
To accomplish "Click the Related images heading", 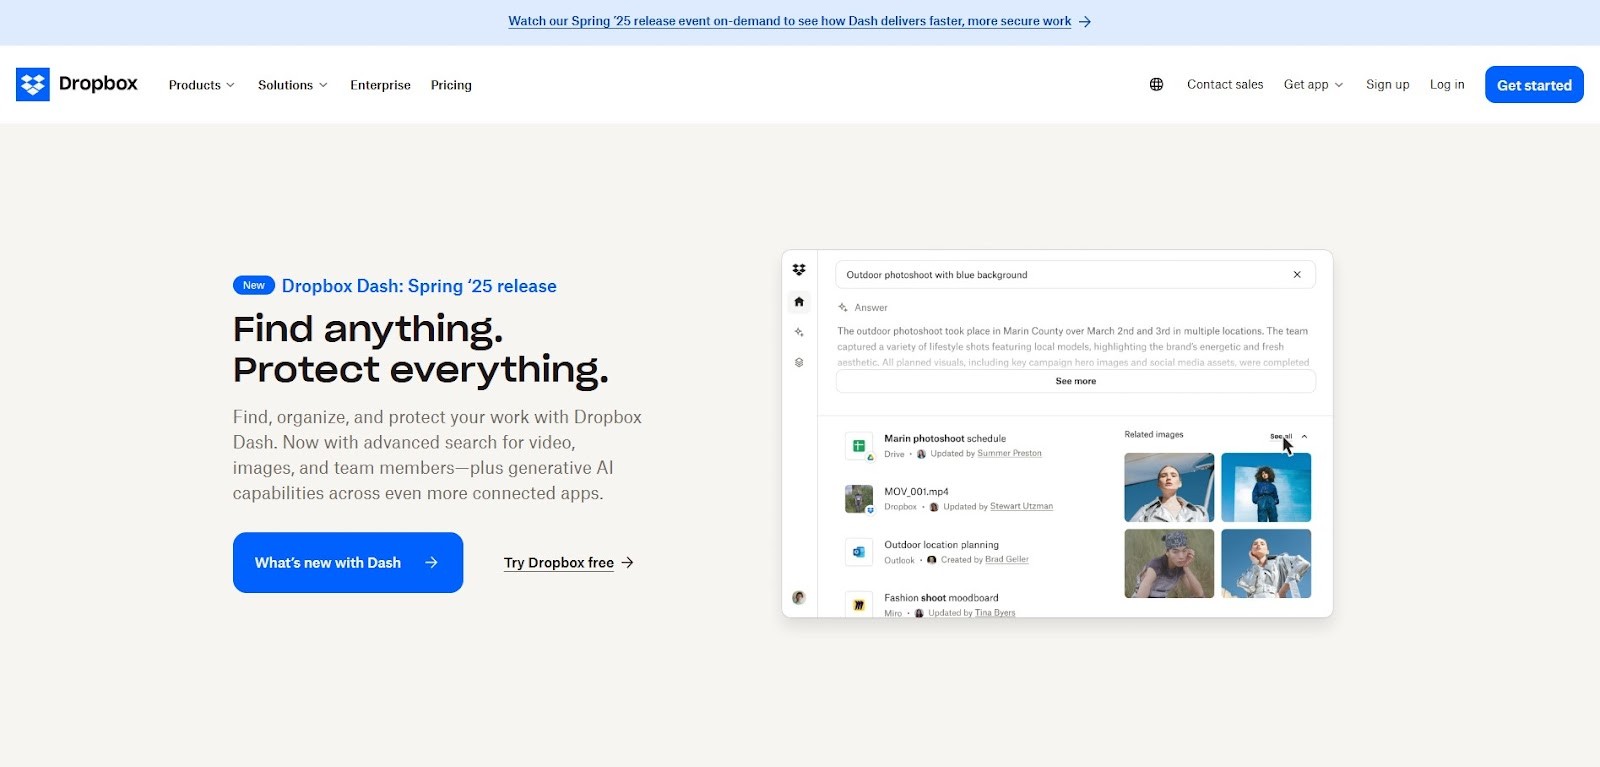I will [x=1154, y=435].
